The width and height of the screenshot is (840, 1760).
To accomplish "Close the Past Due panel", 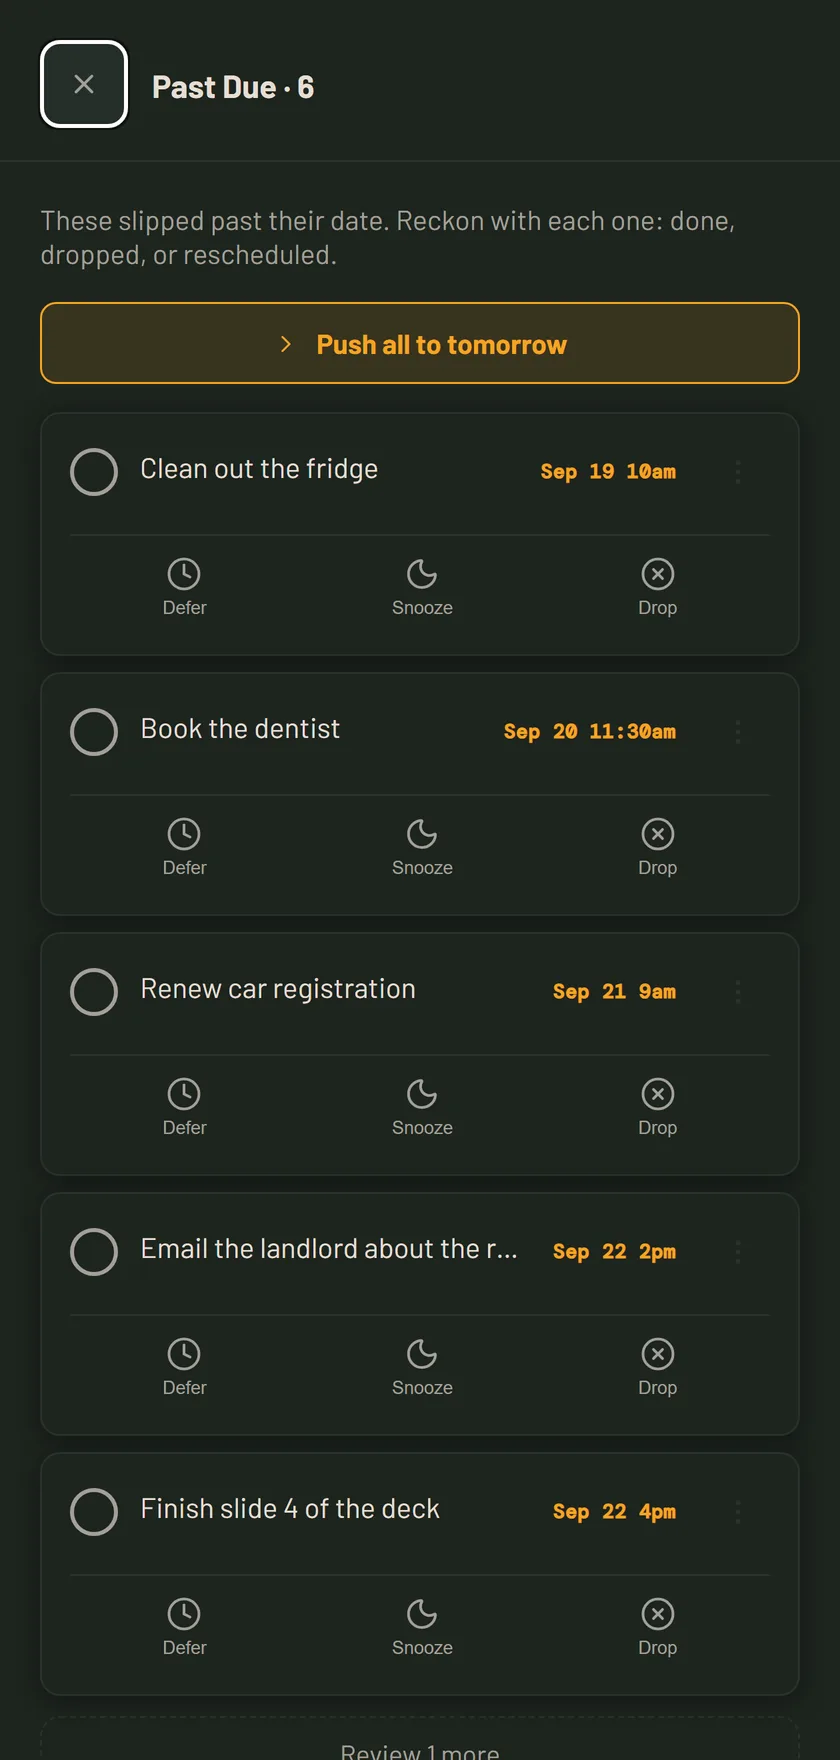I will [x=84, y=85].
